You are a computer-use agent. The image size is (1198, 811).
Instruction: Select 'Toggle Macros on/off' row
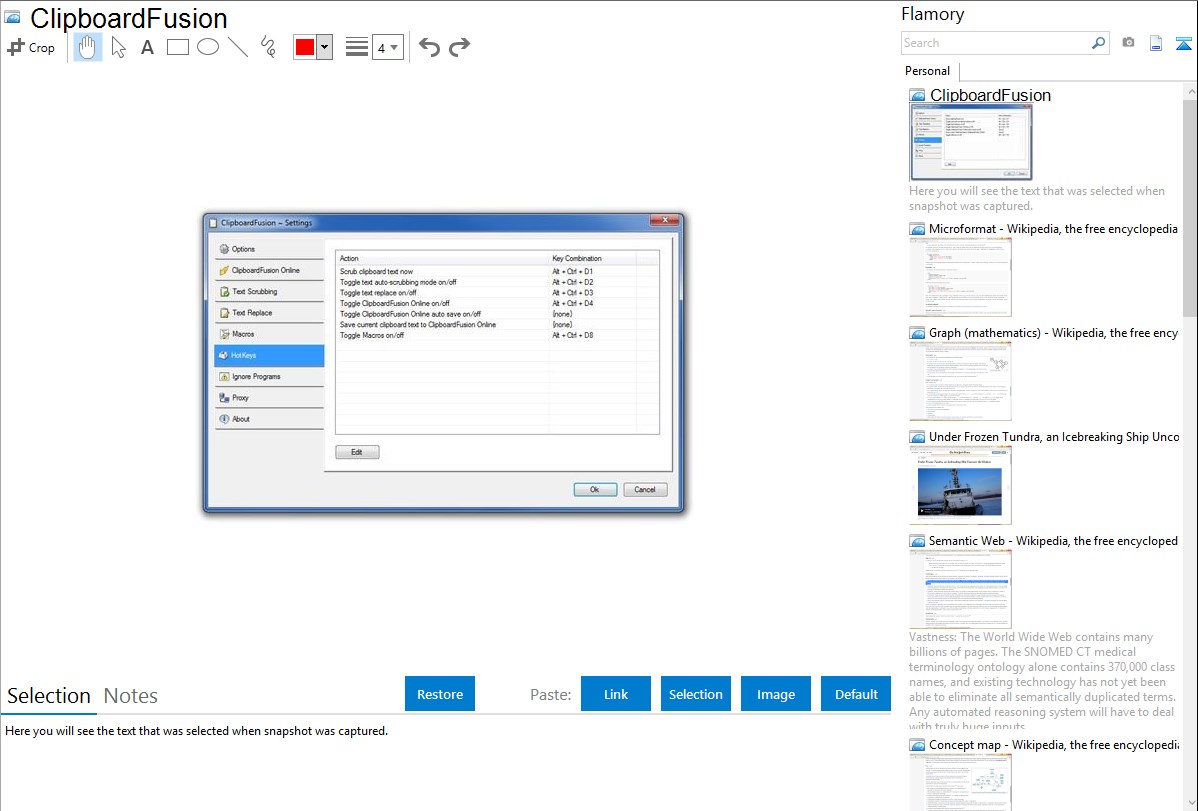point(497,336)
